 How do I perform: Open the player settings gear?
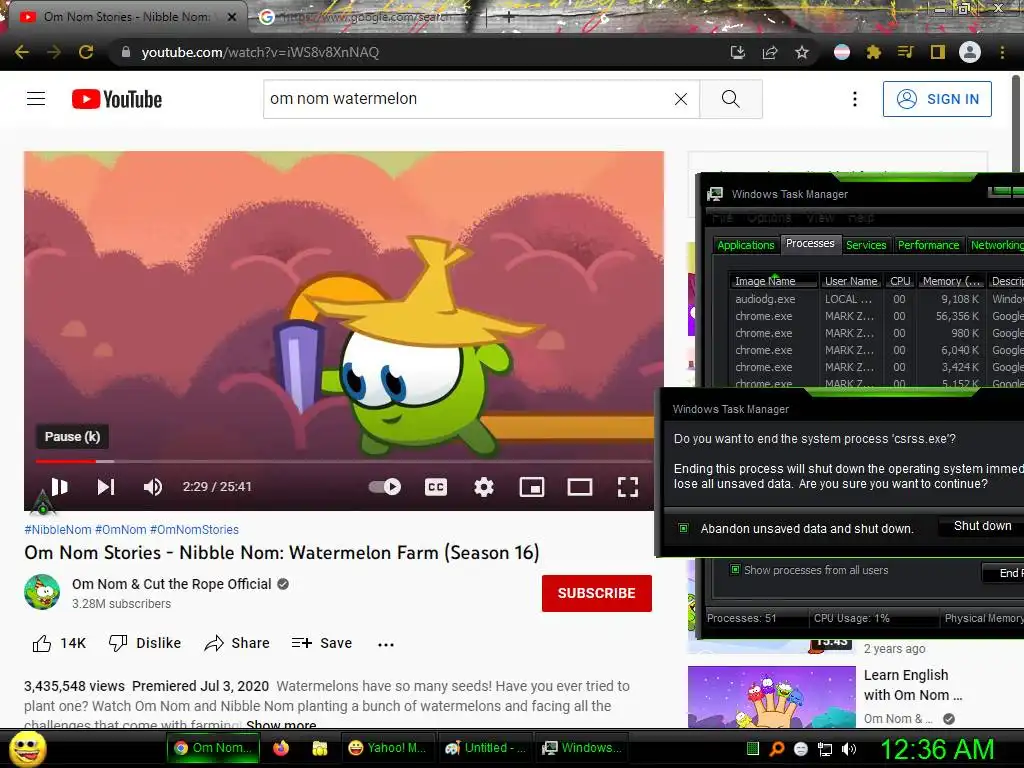click(x=483, y=487)
